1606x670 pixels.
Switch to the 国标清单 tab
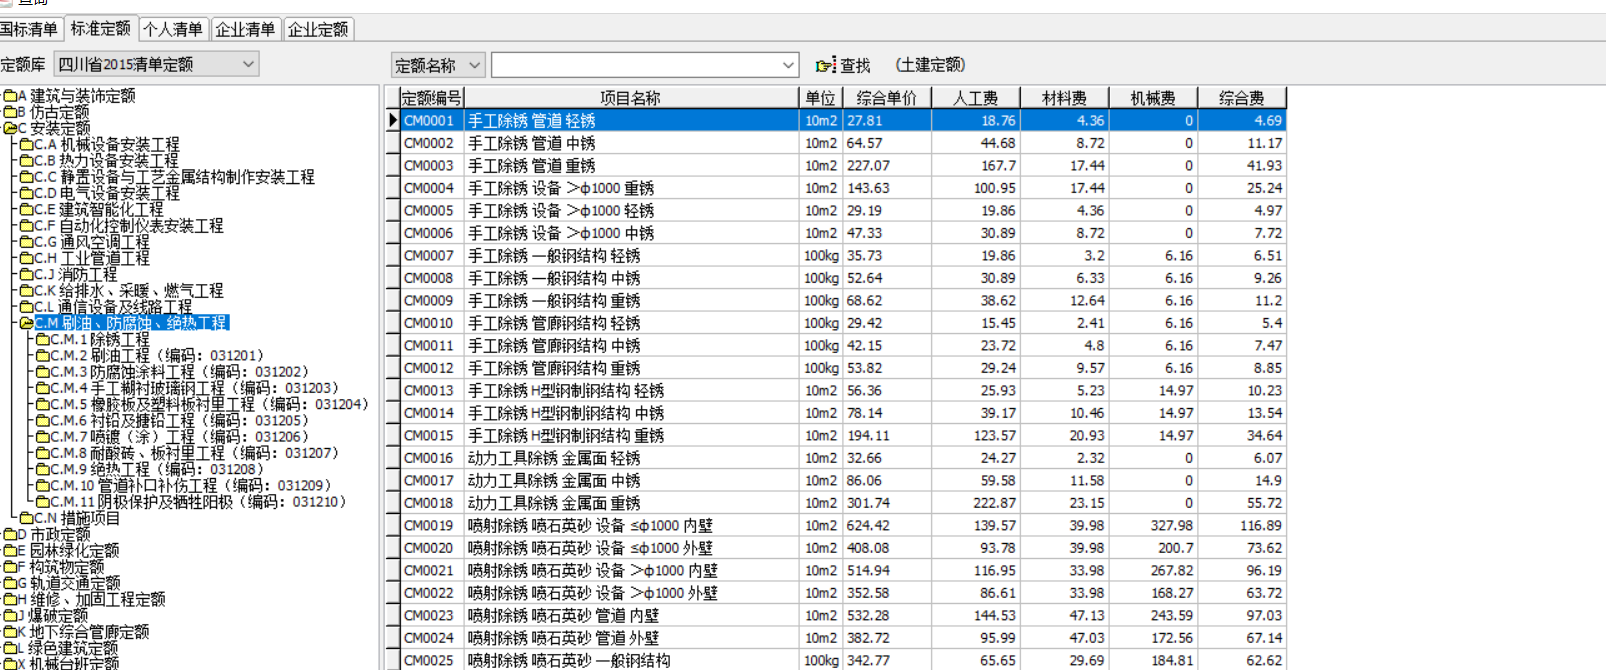tap(30, 29)
